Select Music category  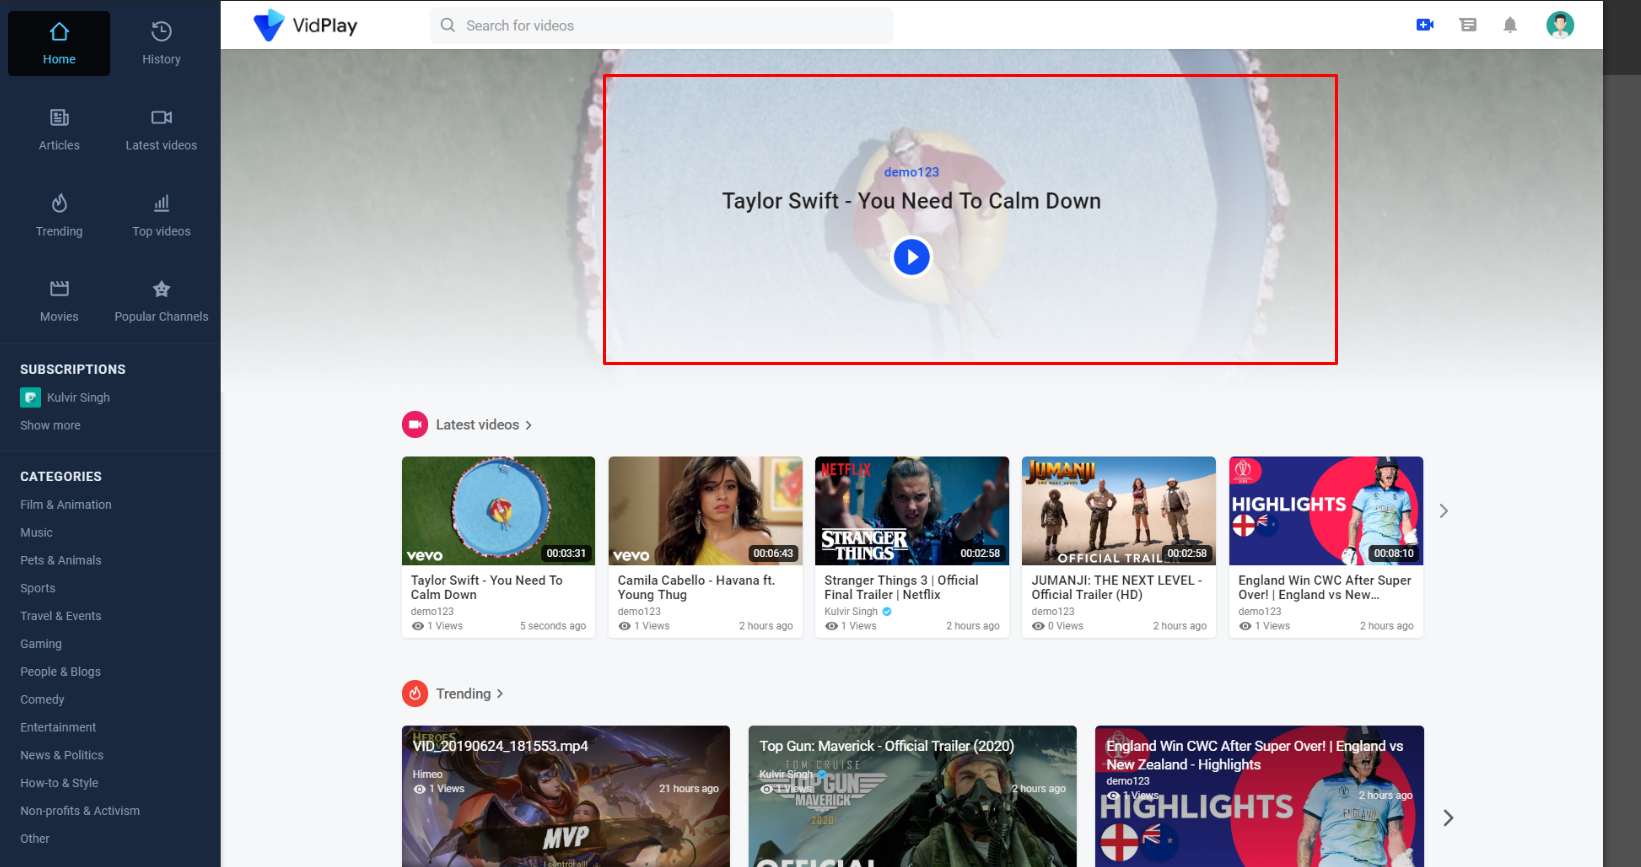(36, 533)
